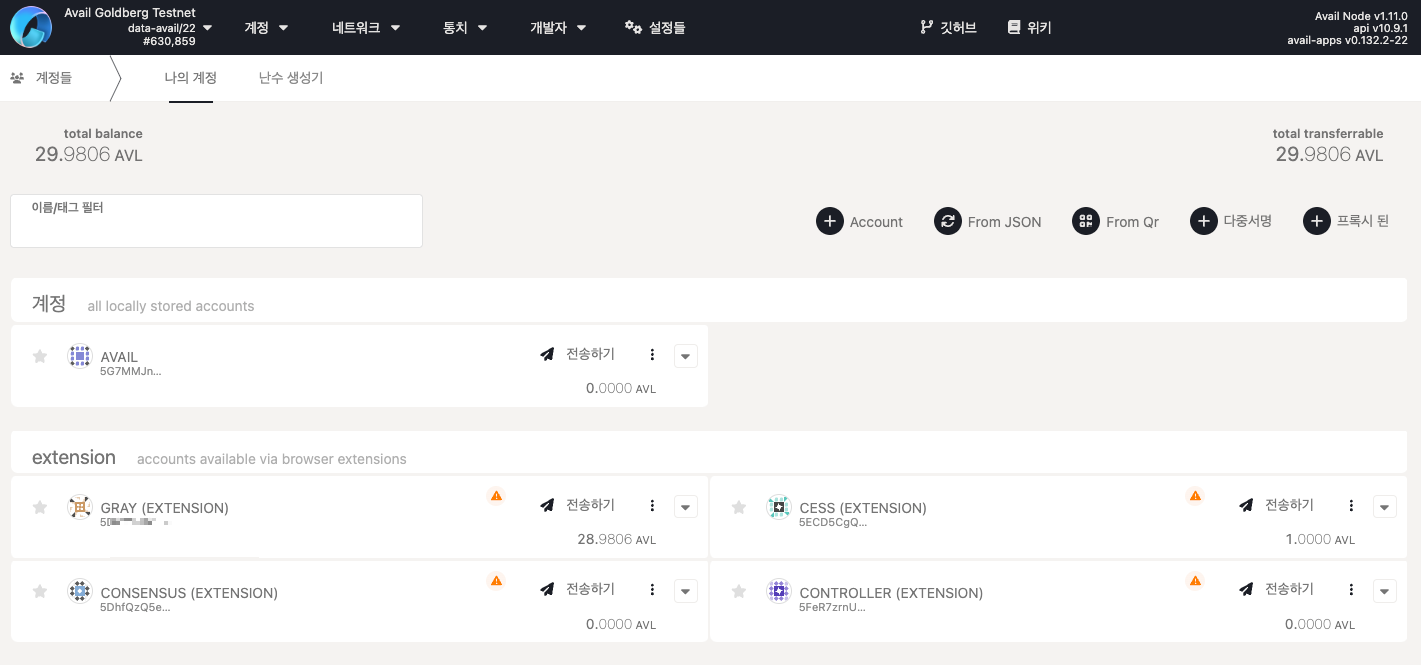The height and width of the screenshot is (665, 1421).
Task: Click the CONSENSUS (EXTENSION) account name
Action: coord(189,593)
